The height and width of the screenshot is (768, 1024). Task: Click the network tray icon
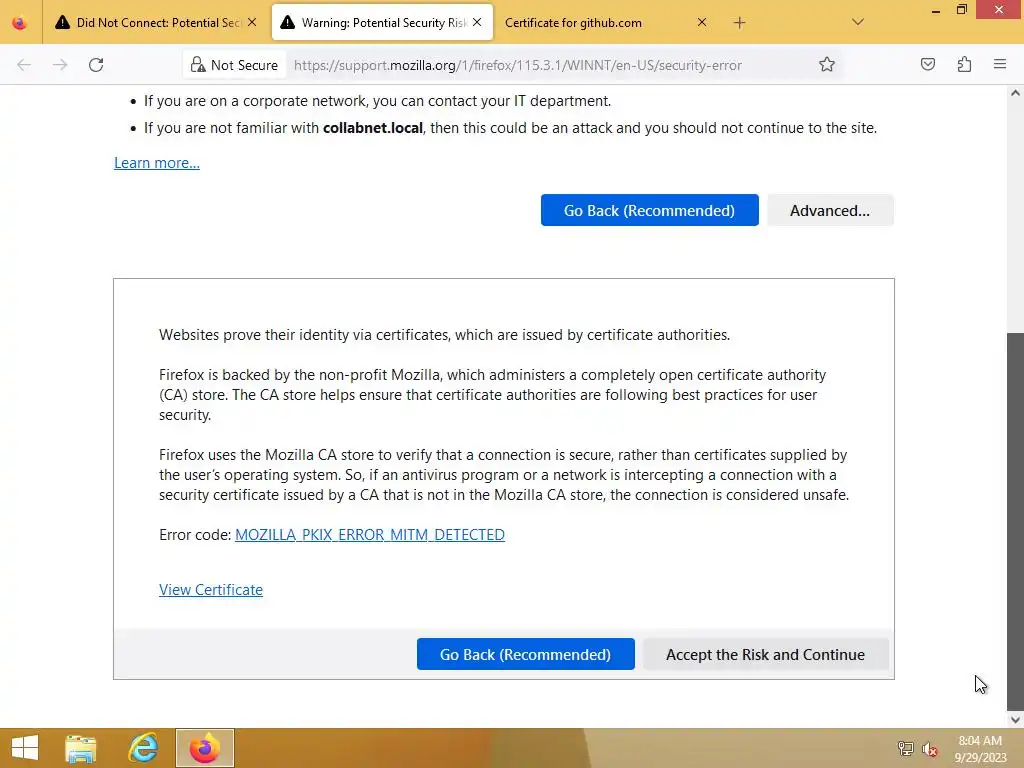906,749
